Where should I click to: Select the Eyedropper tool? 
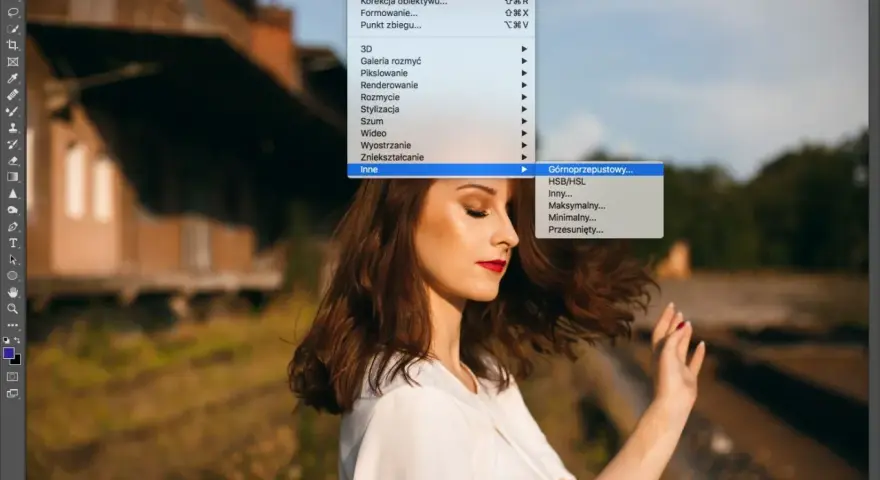pos(12,78)
